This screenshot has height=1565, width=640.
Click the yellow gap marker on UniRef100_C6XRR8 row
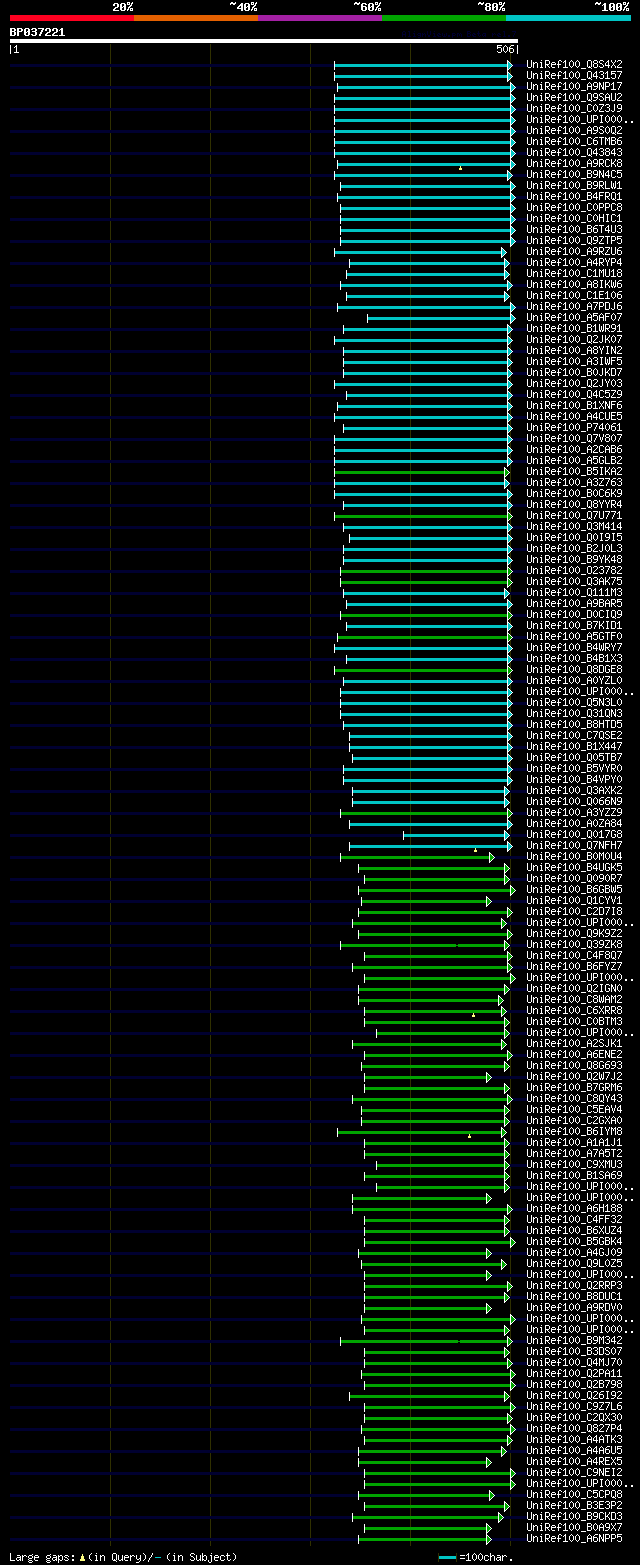pos(474,1014)
